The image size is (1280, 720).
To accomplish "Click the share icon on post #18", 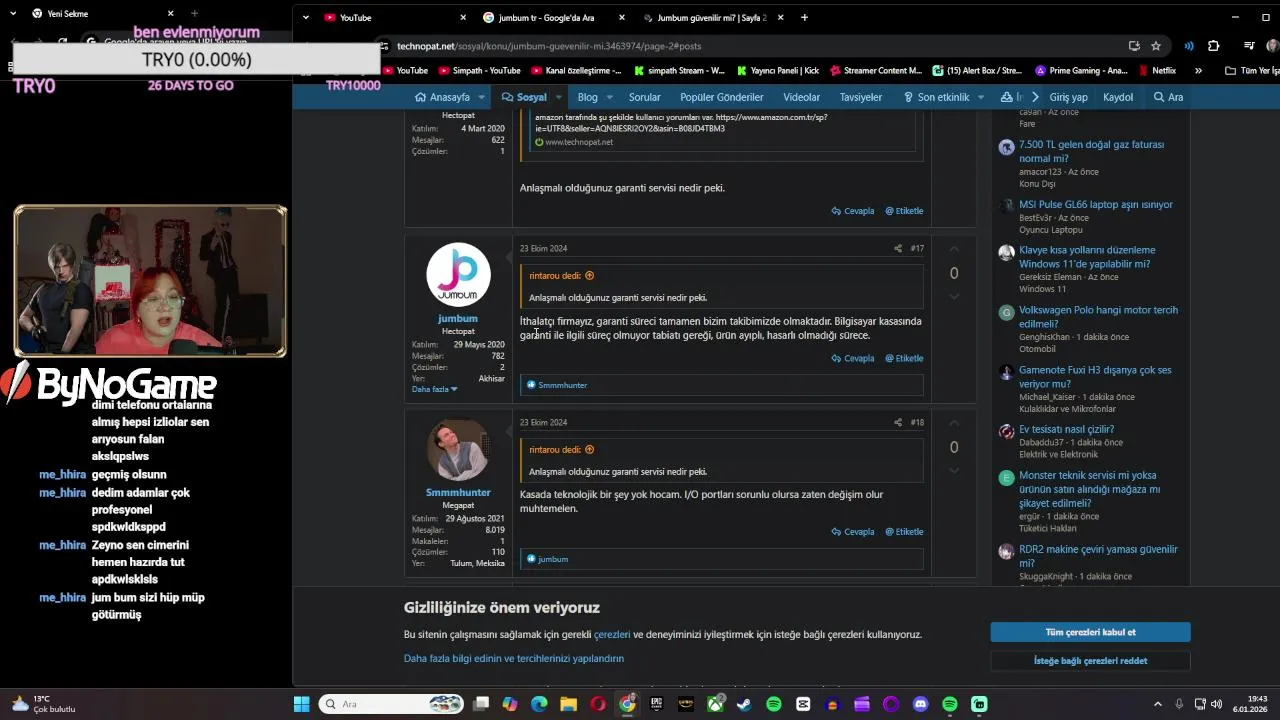I will pyautogui.click(x=897, y=422).
